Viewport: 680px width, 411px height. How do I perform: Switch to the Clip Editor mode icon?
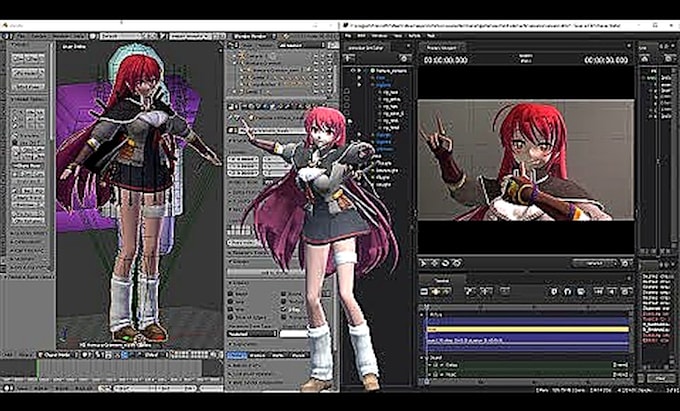[425, 292]
